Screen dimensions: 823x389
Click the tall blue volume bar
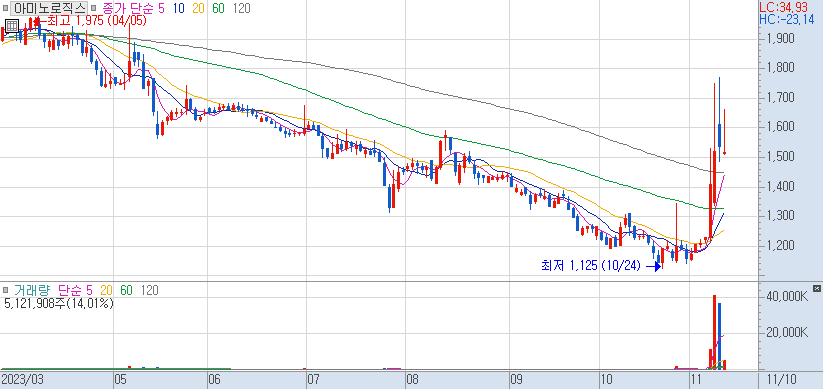719,337
